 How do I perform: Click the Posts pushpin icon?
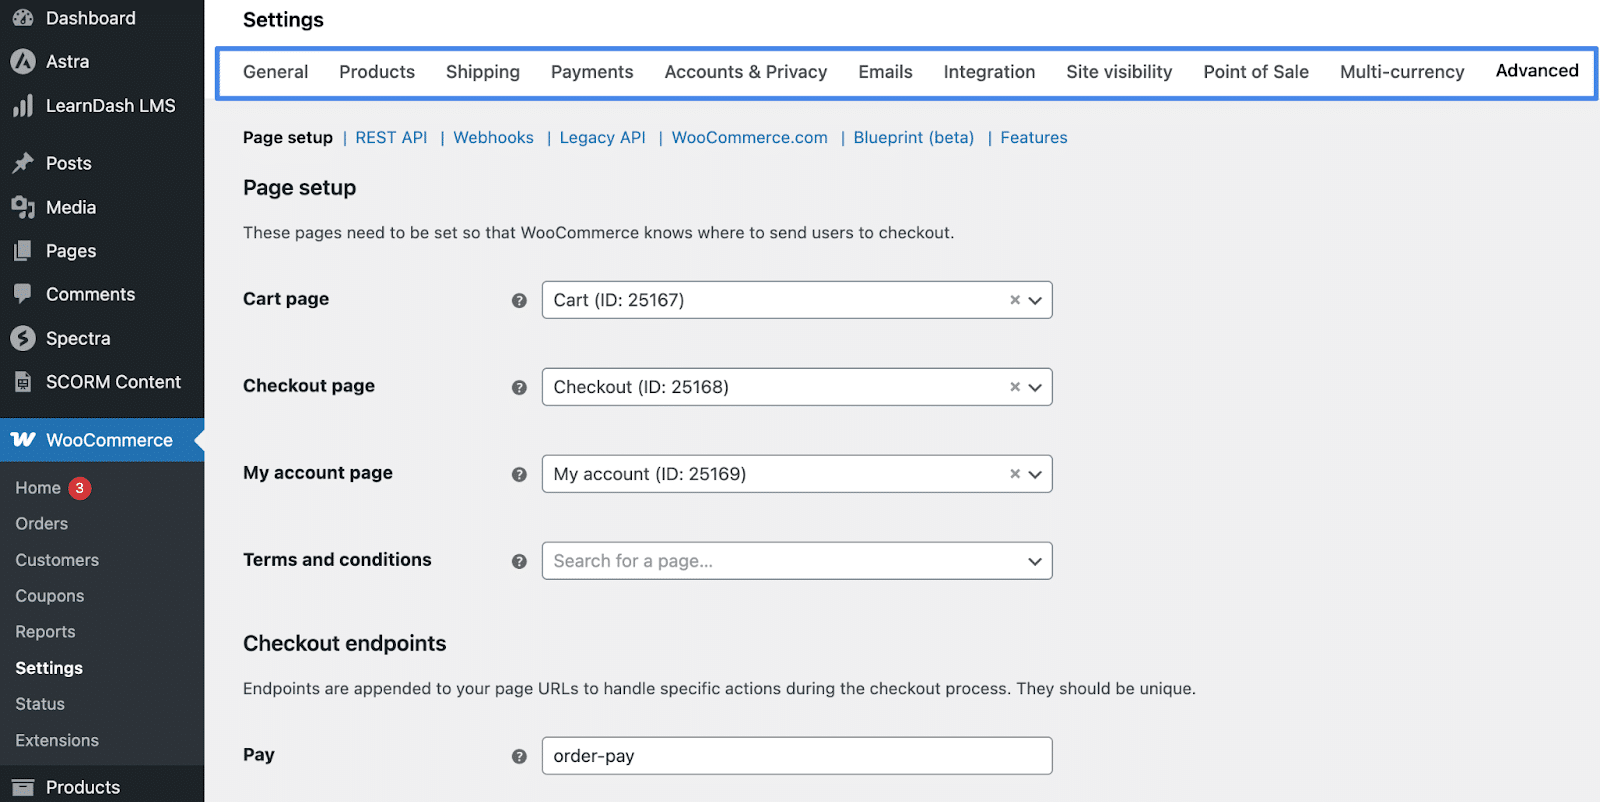(22, 163)
